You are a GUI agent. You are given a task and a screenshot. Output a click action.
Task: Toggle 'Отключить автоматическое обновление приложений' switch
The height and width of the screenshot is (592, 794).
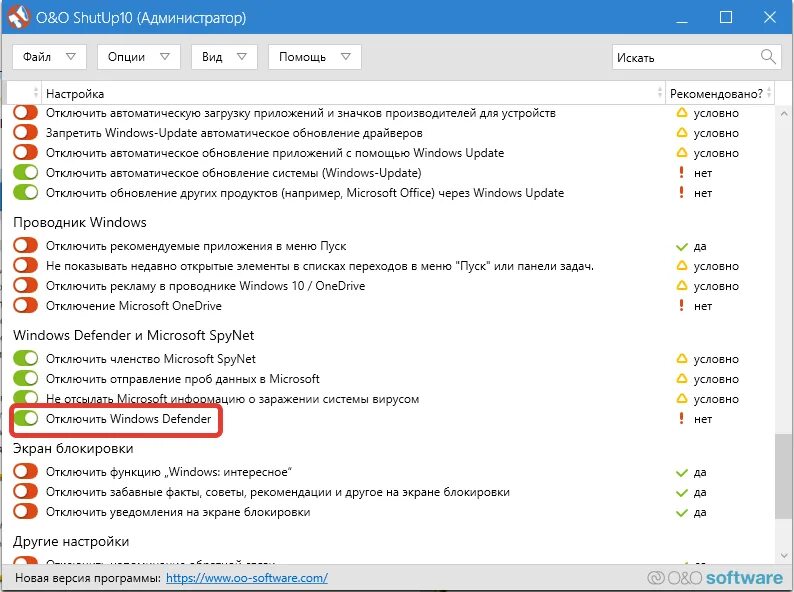click(25, 152)
